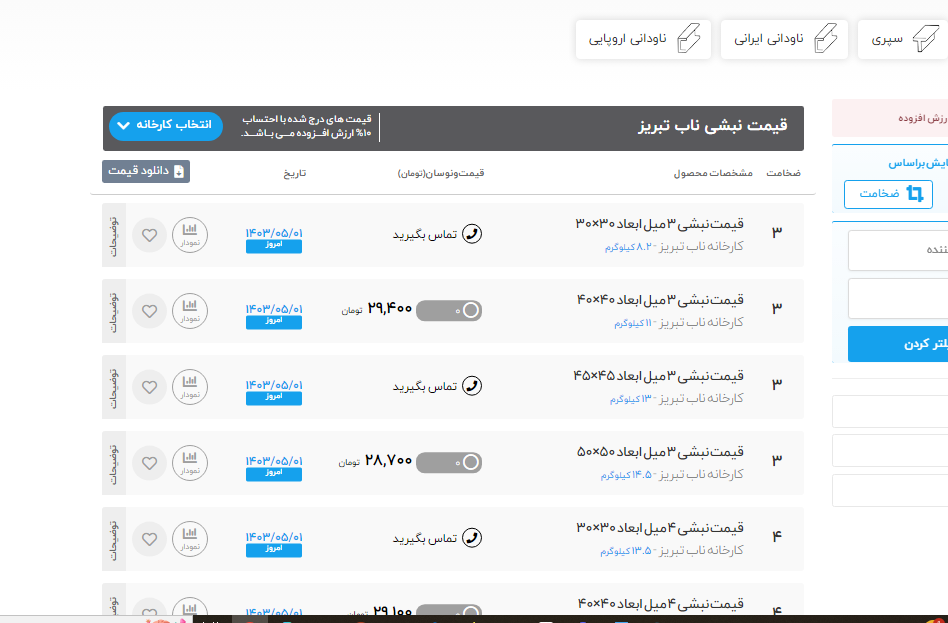Click the first filter input field in sidebar
This screenshot has width=948, height=623.
point(898,250)
